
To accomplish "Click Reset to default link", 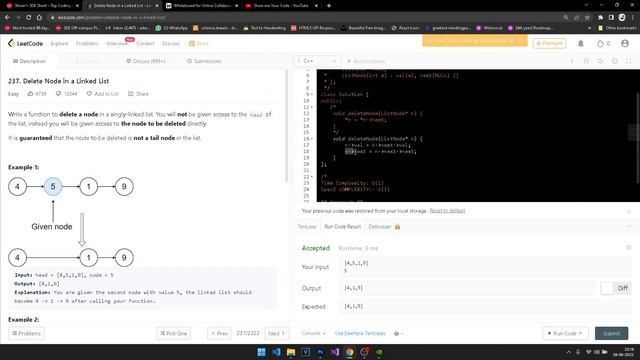I will [x=447, y=211].
